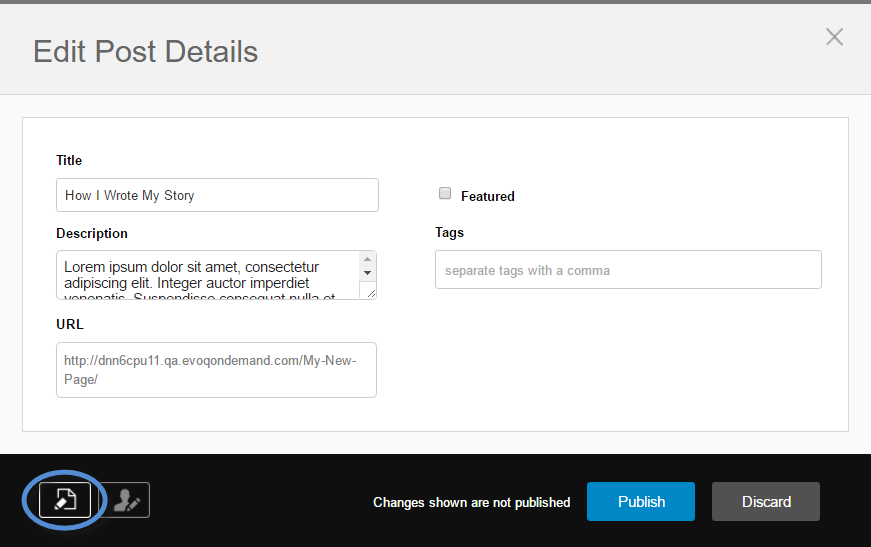Click the 'Edit Post Details' heading
Screen dimensions: 871x547
(x=146, y=52)
